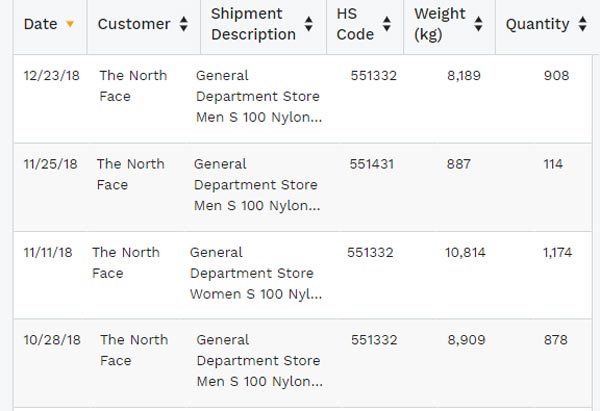This screenshot has height=411, width=600.
Task: Select the 12/23/18 date cell
Action: click(x=50, y=75)
